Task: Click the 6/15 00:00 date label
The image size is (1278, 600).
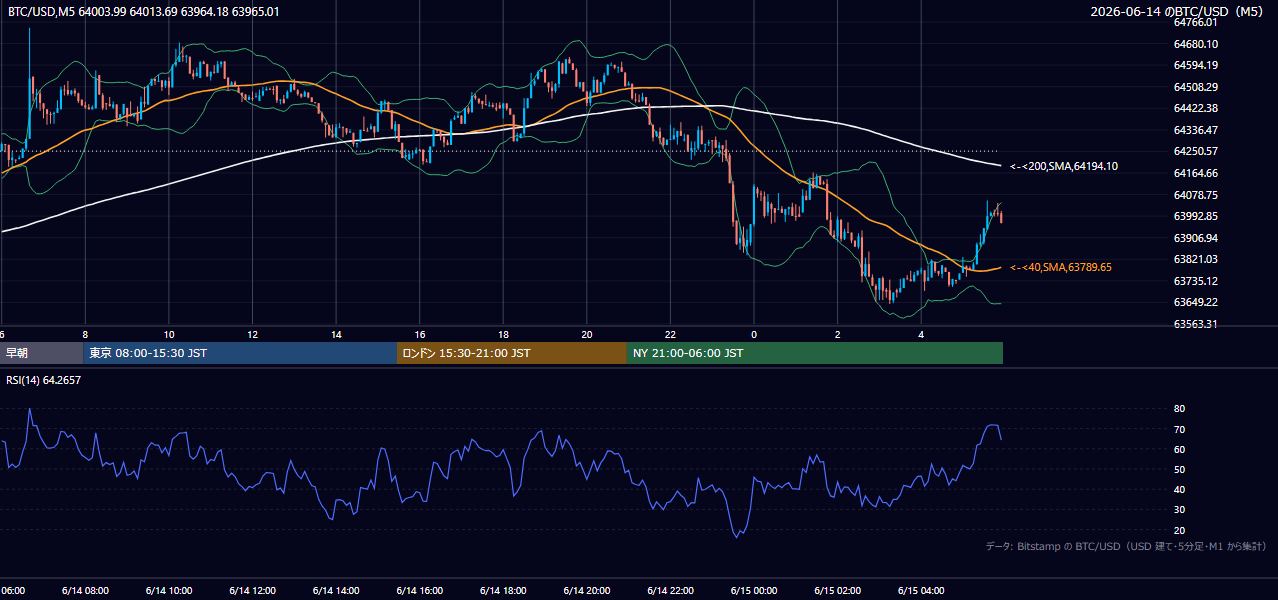Action: click(x=754, y=591)
